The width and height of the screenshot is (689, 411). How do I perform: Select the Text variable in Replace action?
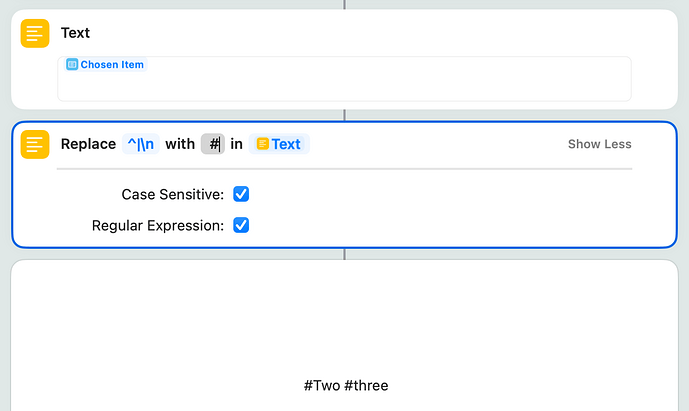pos(280,144)
